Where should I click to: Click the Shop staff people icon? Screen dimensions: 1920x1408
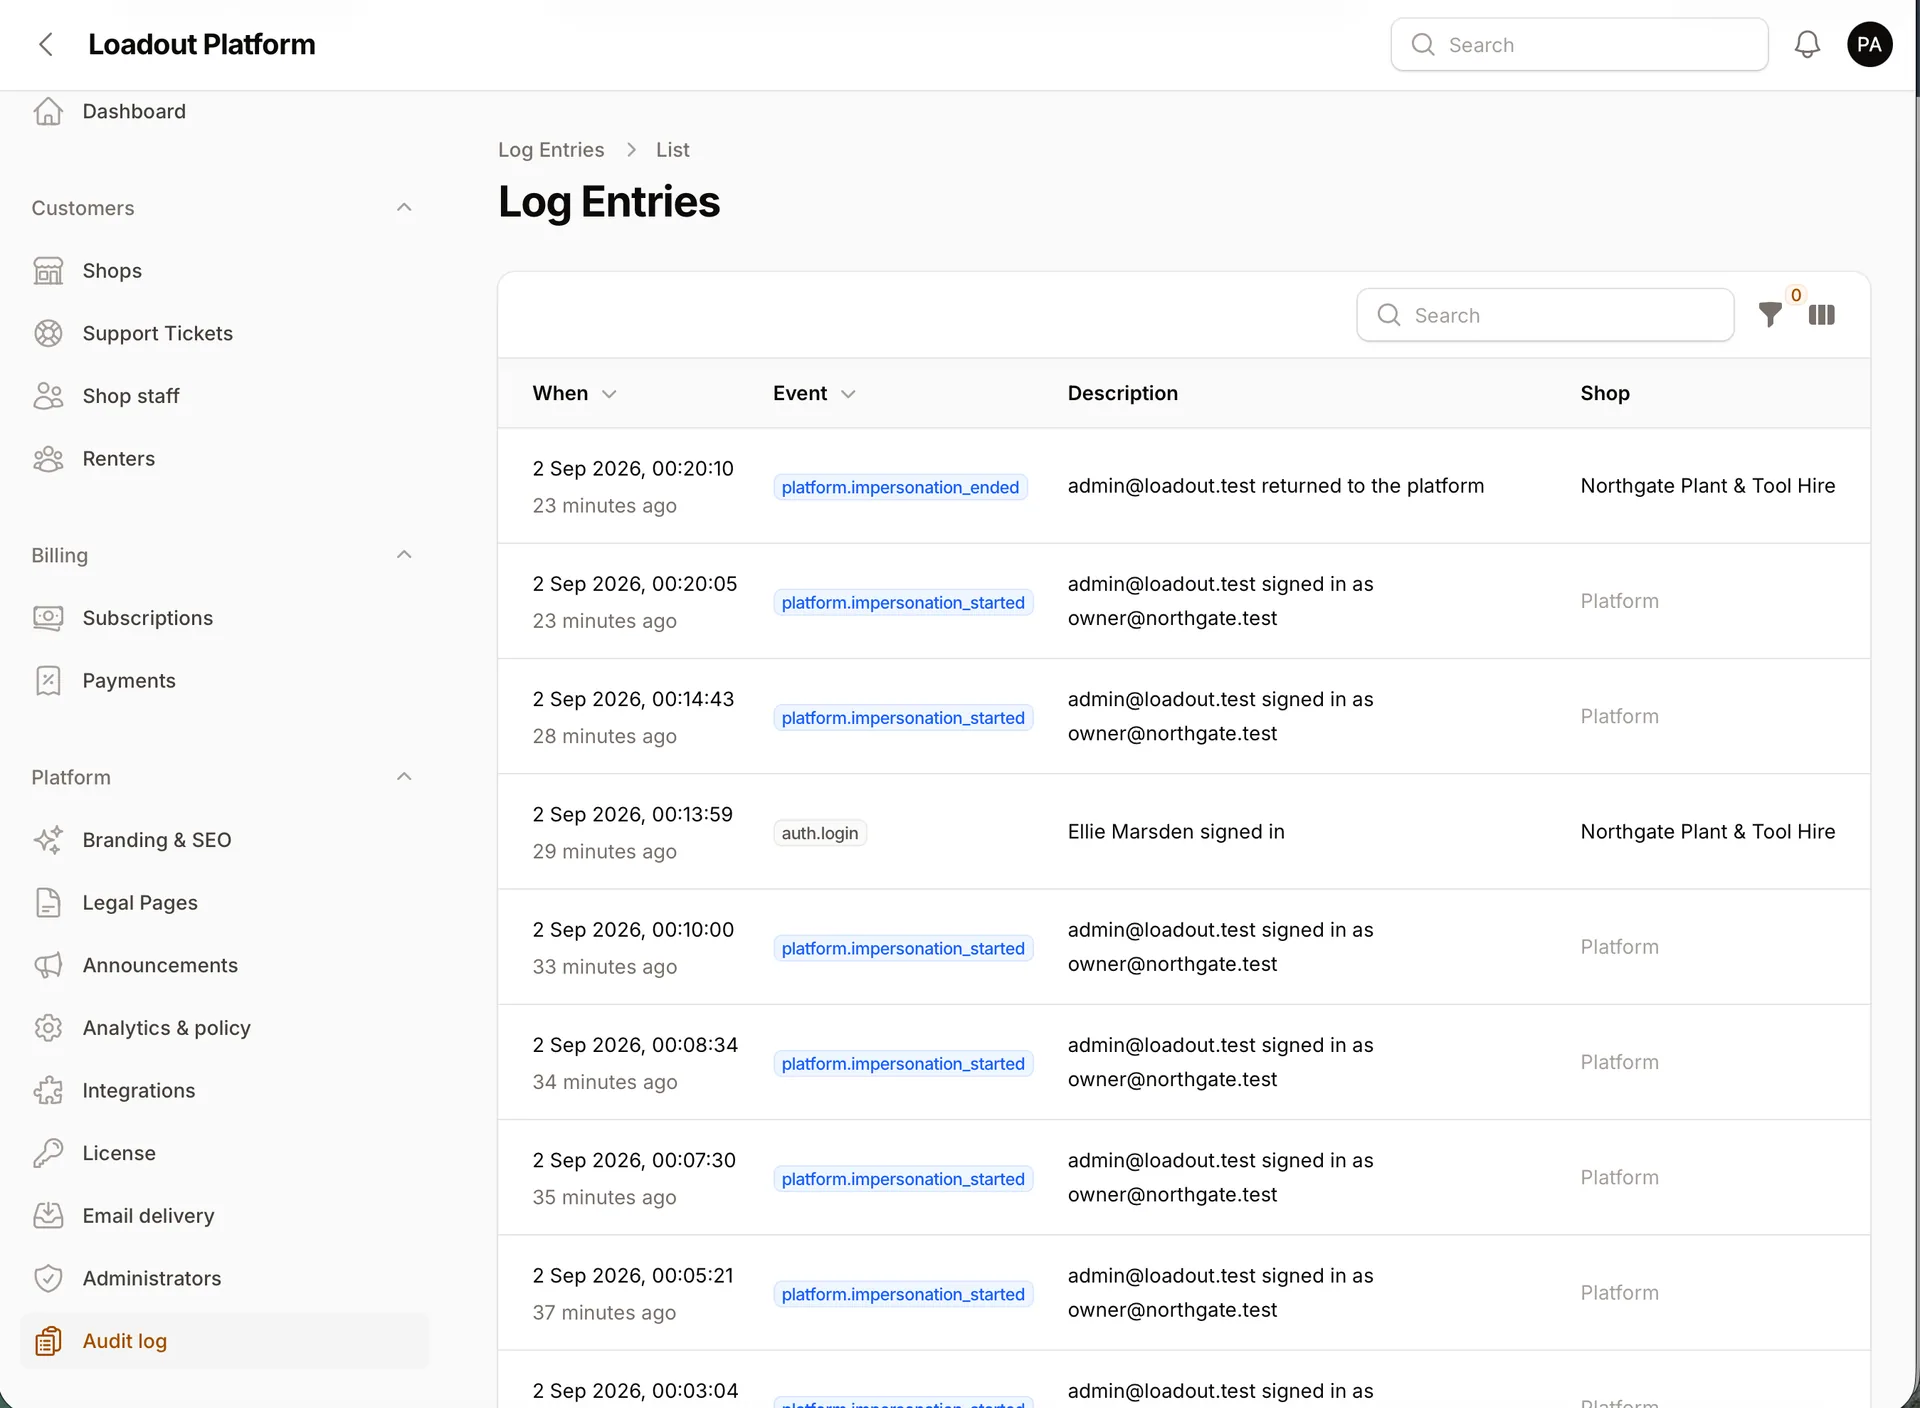tap(48, 396)
